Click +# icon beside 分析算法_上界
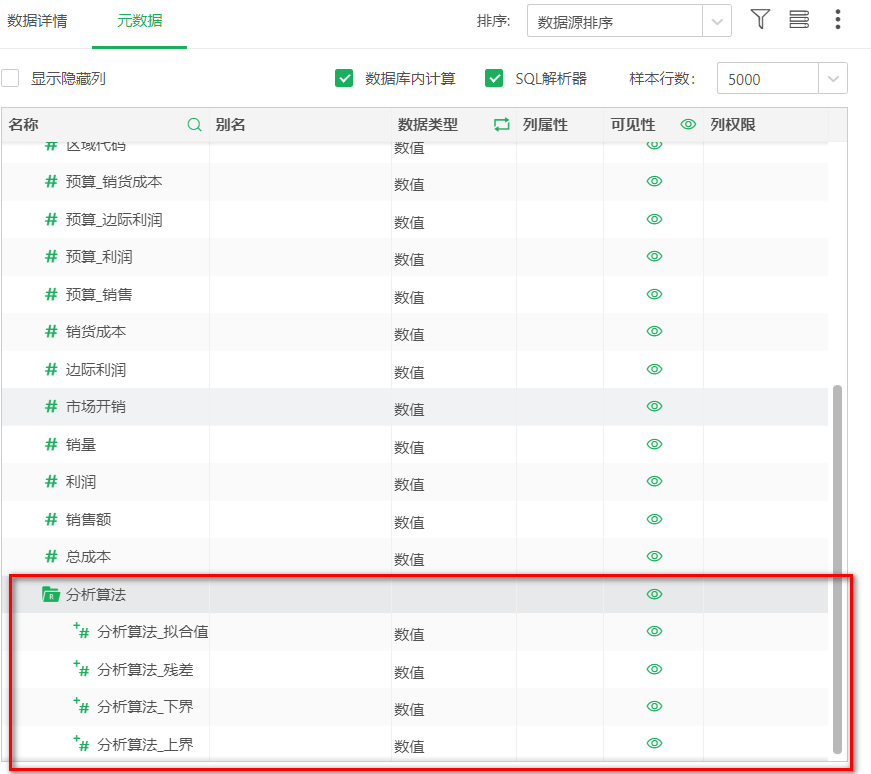The width and height of the screenshot is (871, 774). tap(82, 744)
